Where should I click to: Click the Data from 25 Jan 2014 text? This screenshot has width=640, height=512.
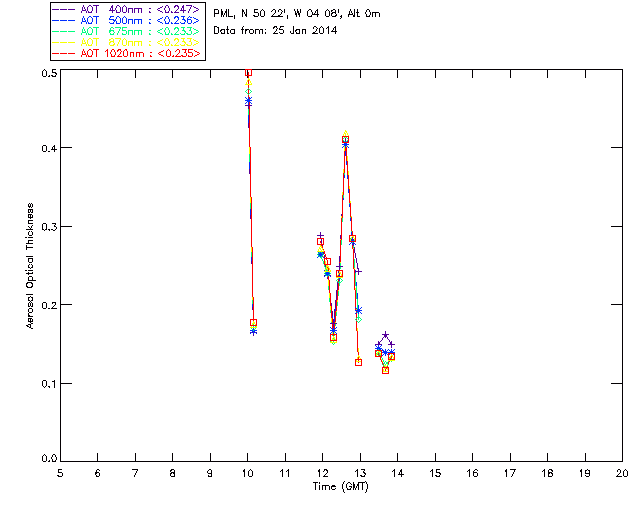(275, 30)
